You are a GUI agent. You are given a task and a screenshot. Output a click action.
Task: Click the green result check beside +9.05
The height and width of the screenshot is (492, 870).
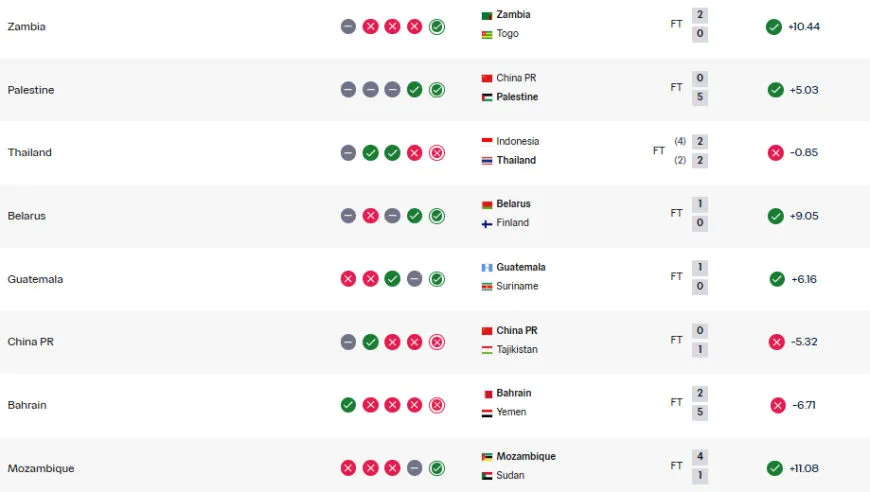coord(775,216)
